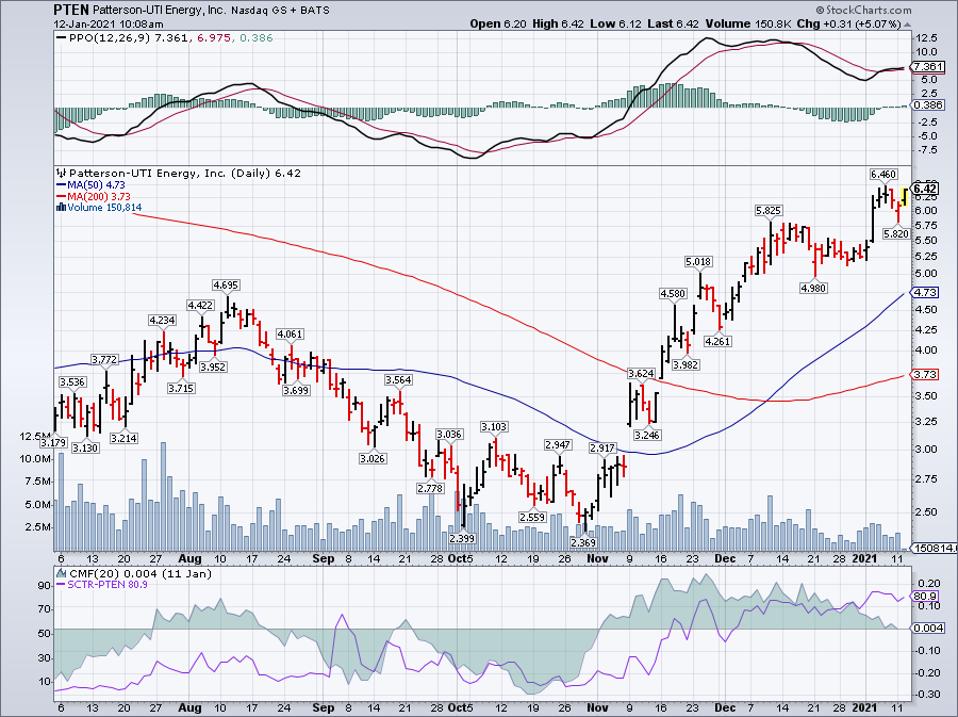Click the Volume 150.8K value in the header
The image size is (958, 717).
748,24
